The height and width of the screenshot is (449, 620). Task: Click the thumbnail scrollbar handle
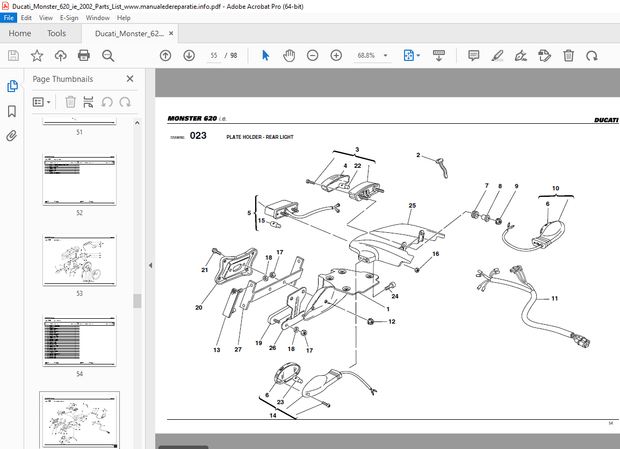pos(137,301)
